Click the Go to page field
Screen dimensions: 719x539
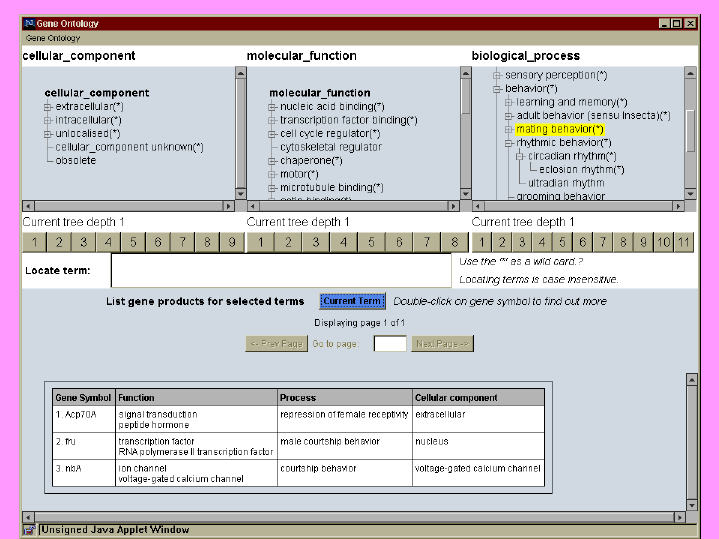point(390,344)
